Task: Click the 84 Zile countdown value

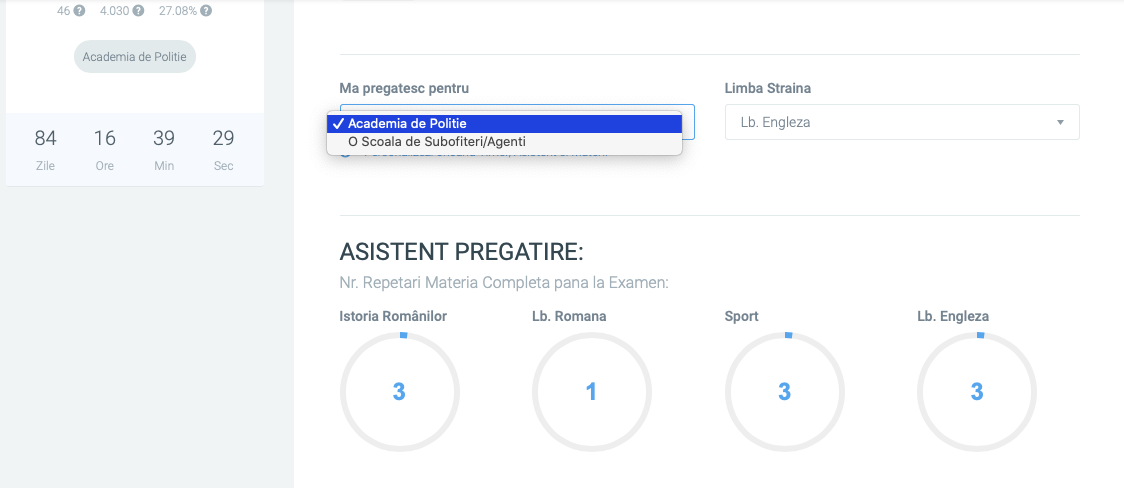Action: pos(46,139)
